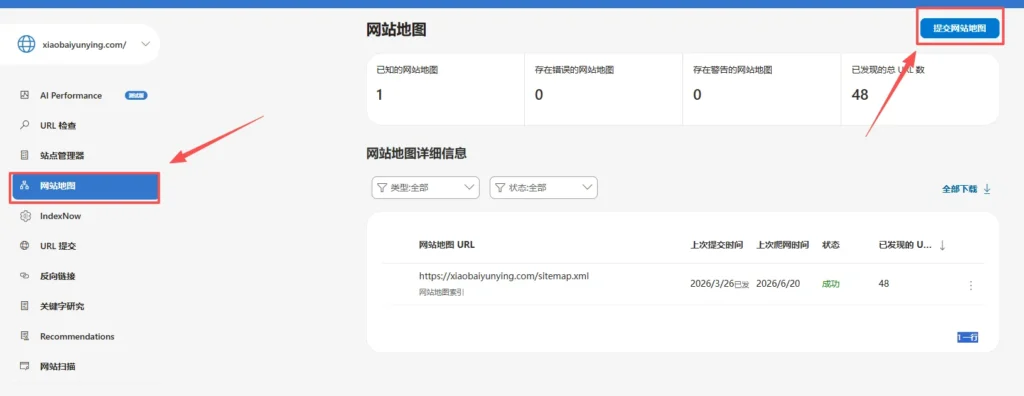Sort by 网站地图 URL column header
Image resolution: width=1024 pixels, height=396 pixels.
[447, 245]
